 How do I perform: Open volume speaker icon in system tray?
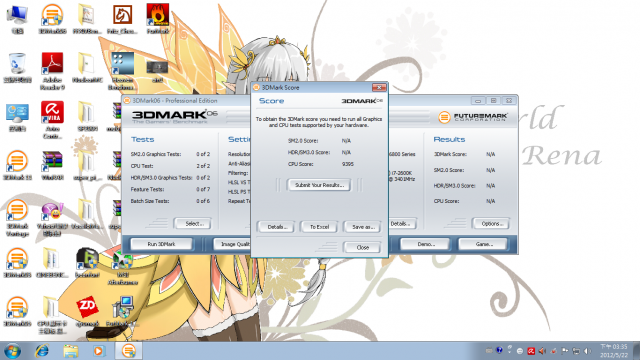coord(587,351)
